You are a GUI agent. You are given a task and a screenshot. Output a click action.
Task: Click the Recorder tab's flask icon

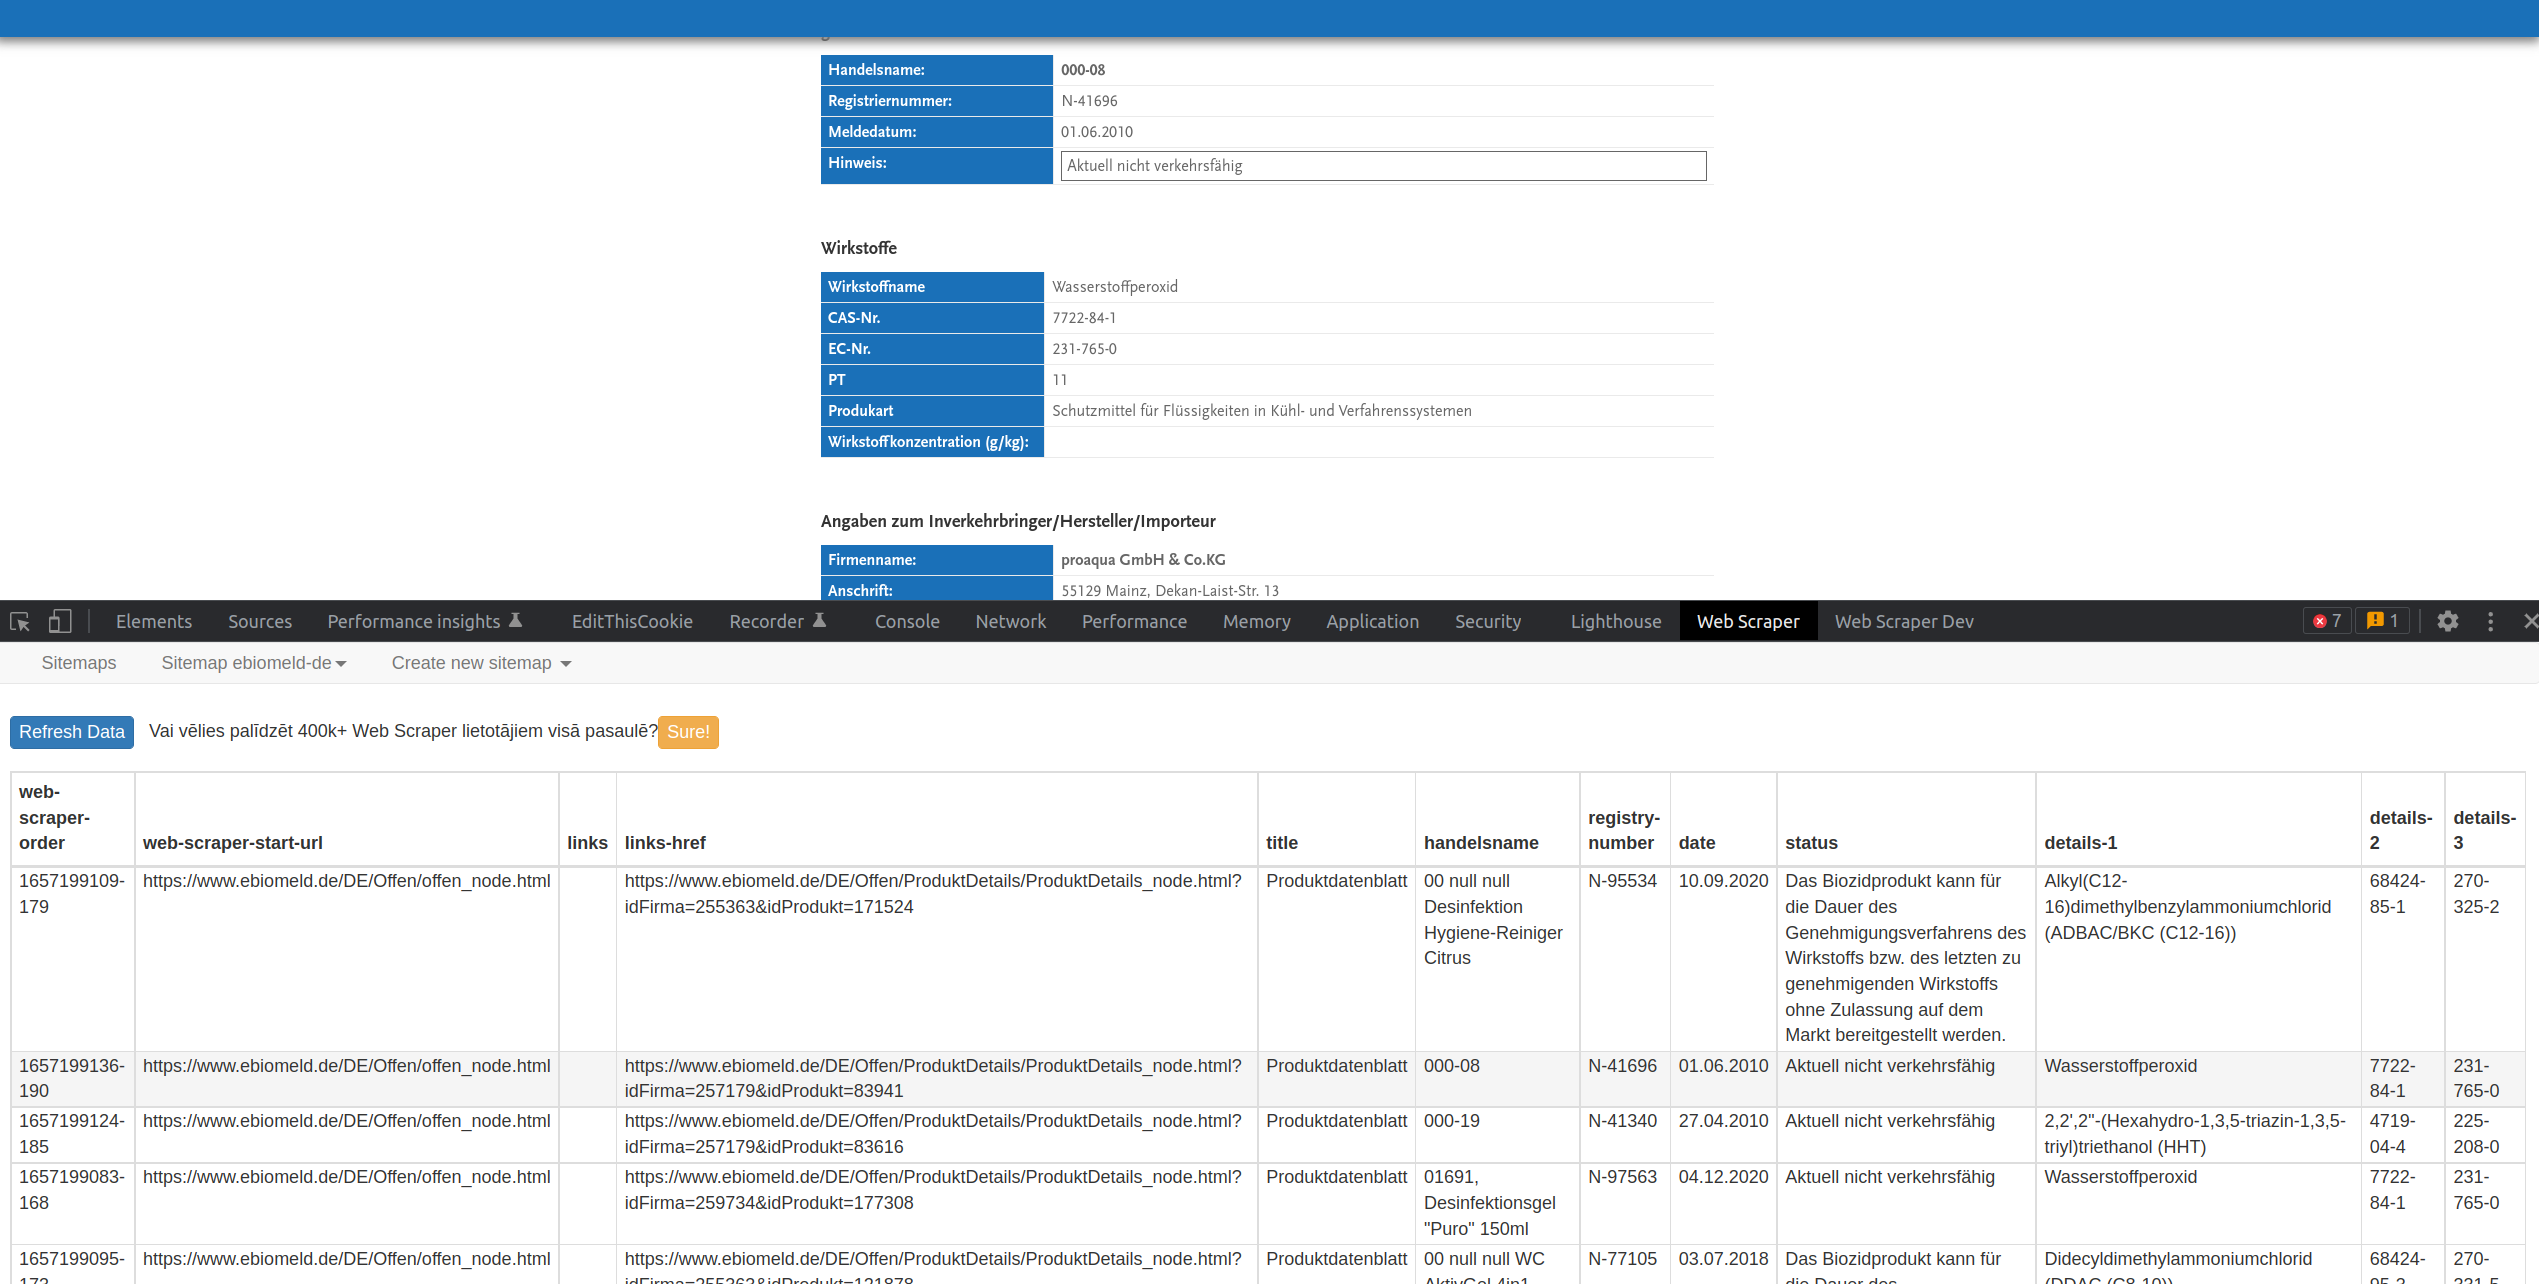[819, 621]
